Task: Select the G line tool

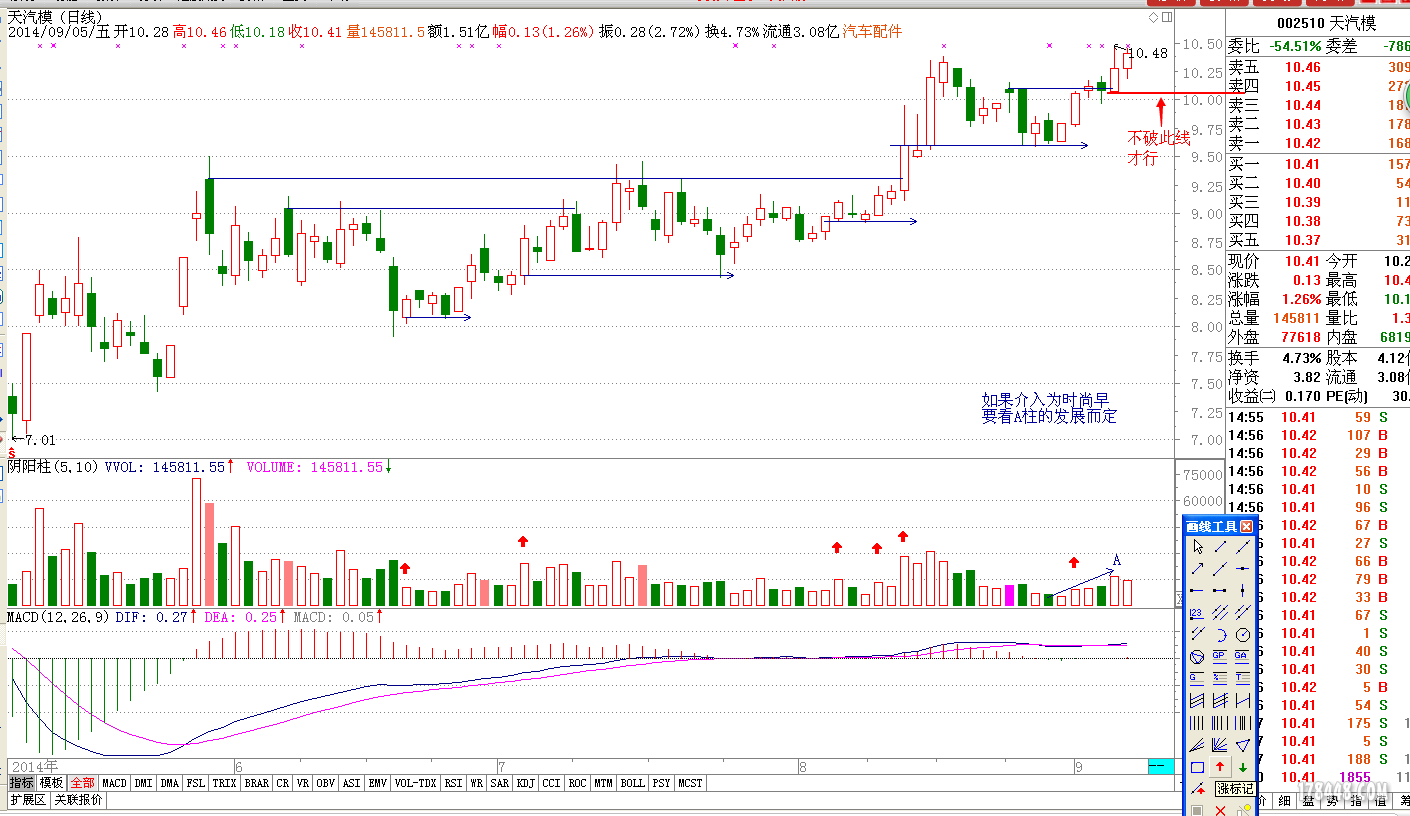Action: click(1197, 677)
